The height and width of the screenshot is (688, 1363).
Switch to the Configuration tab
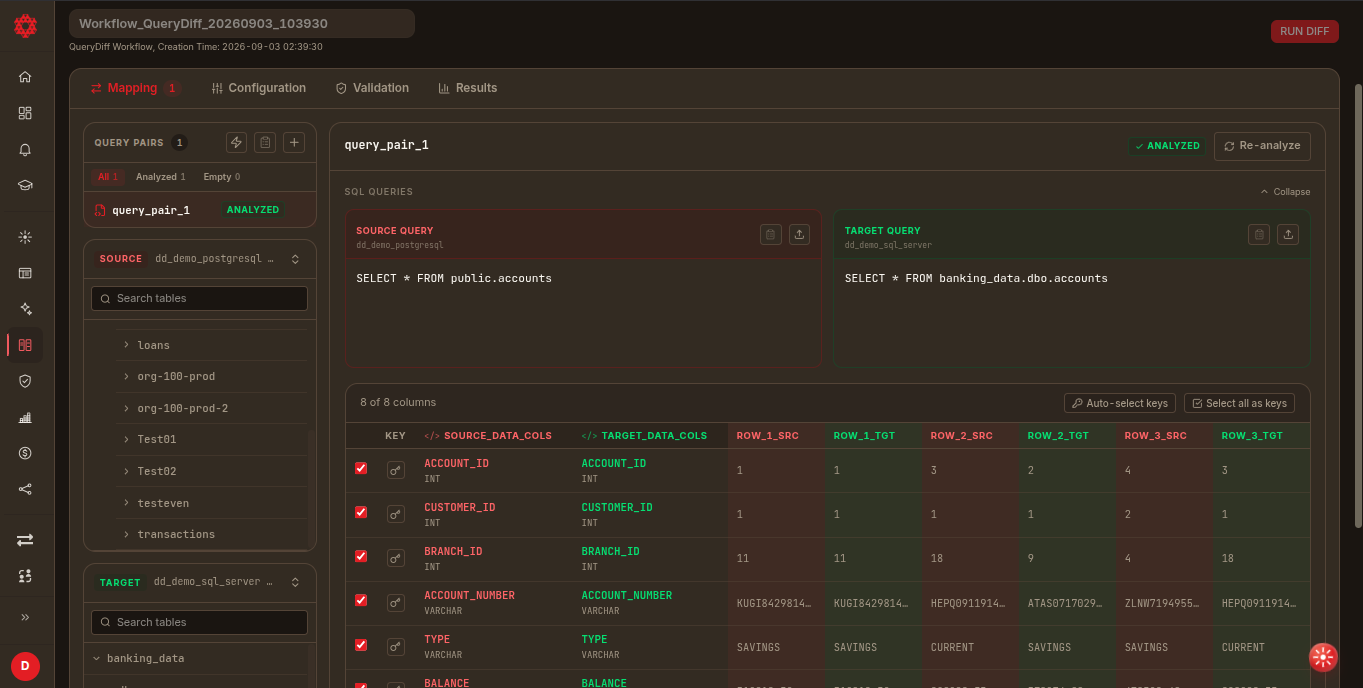[x=259, y=88]
